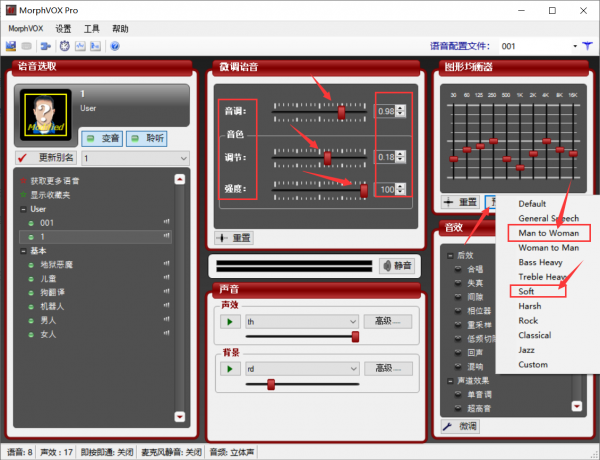This screenshot has width=600, height=460.
Task: Click 重置 reset under tweak voice panel
Action: coord(234,238)
